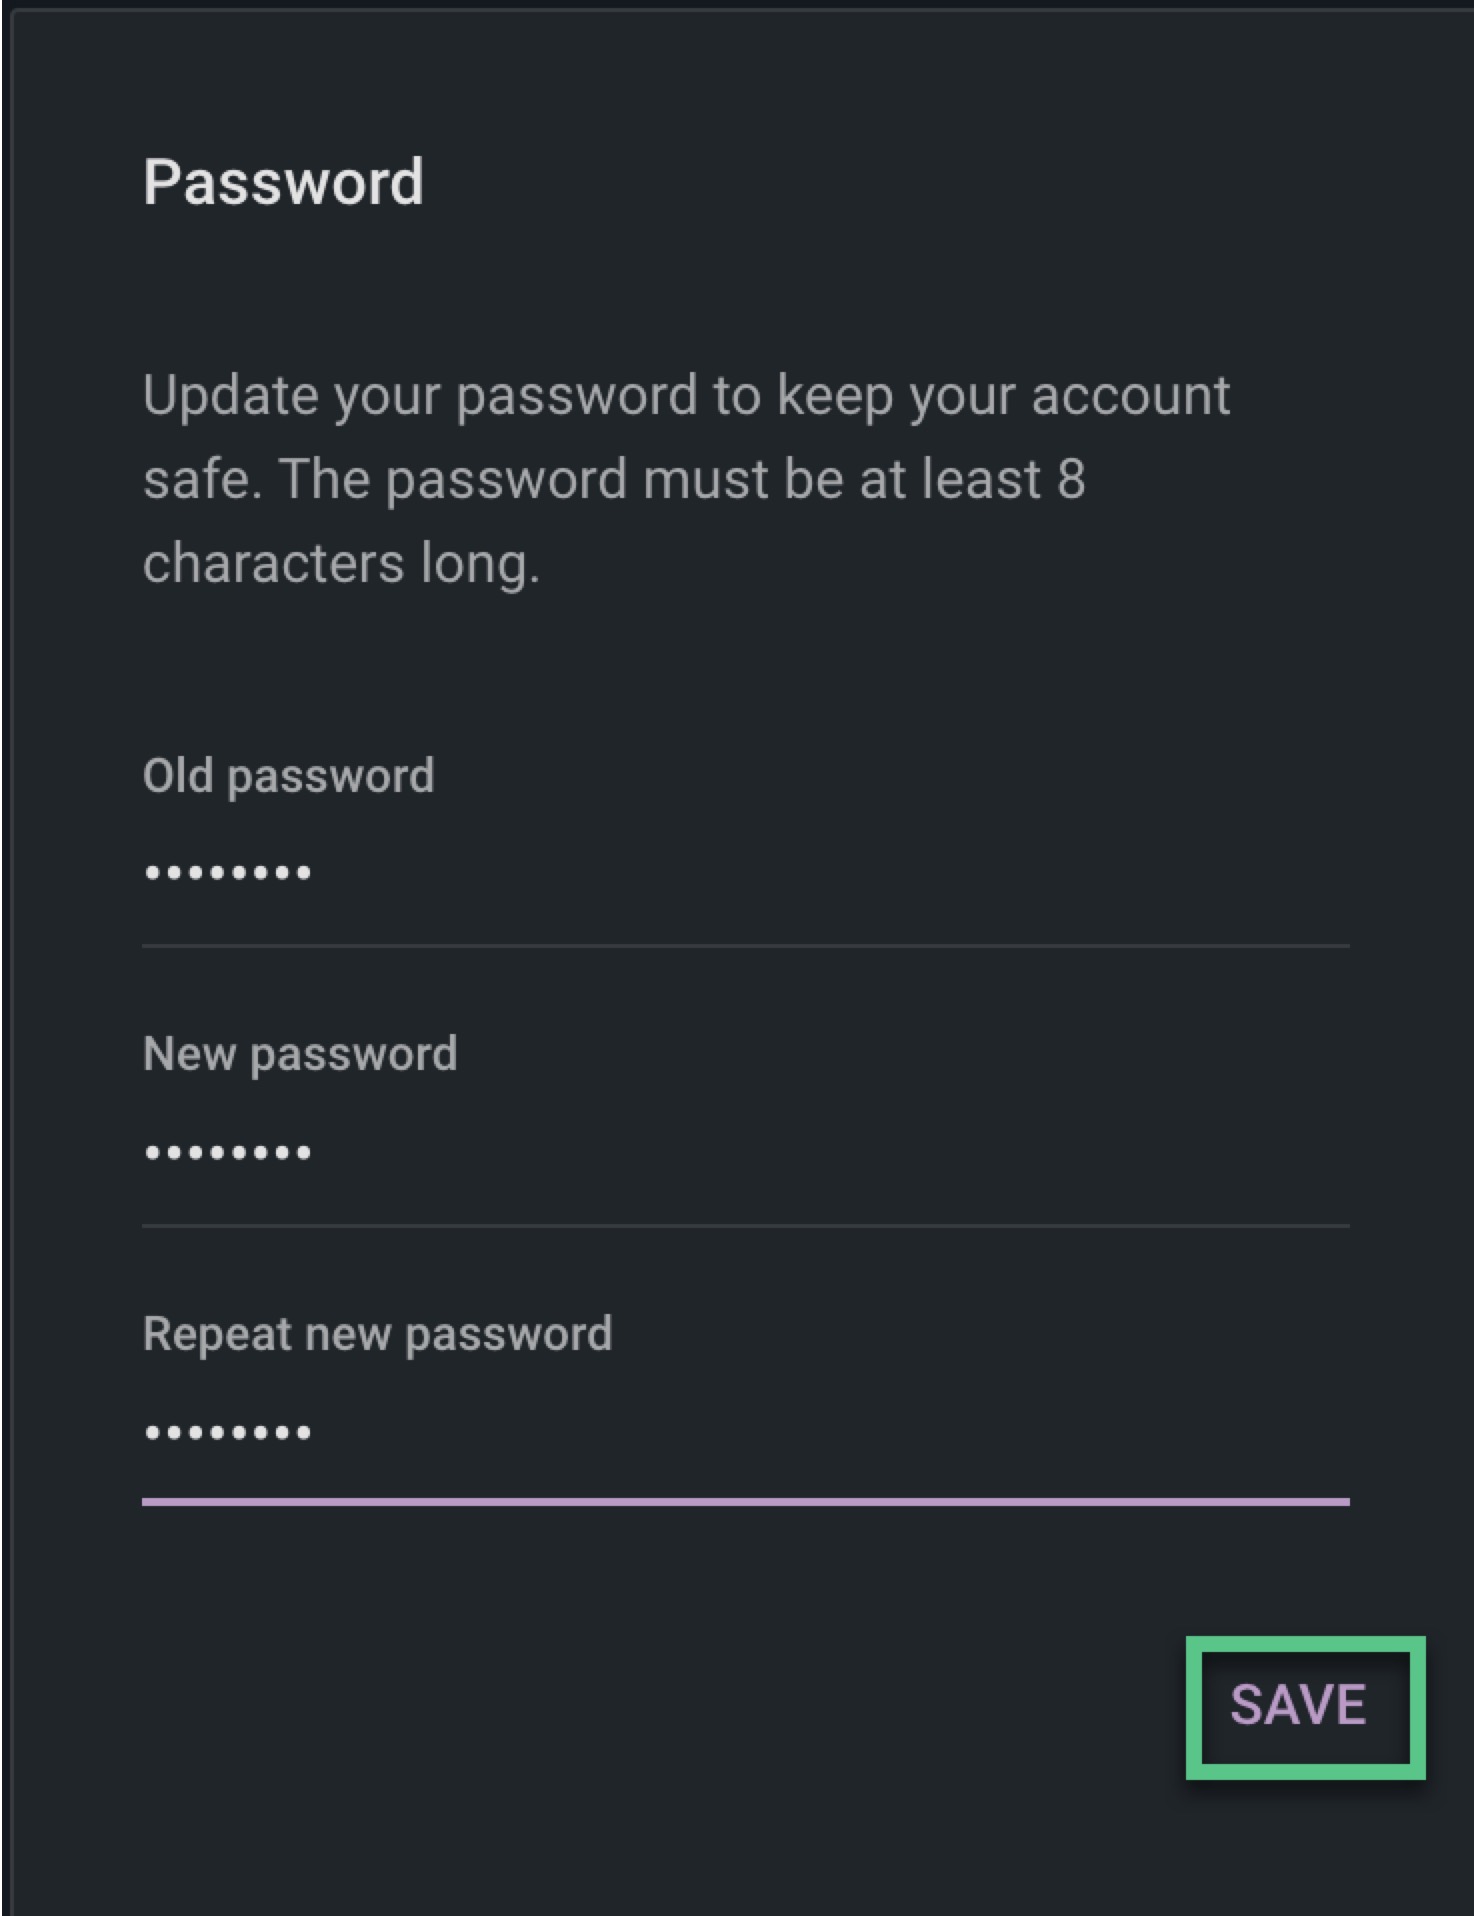Click the masked dots in Old password
The width and height of the screenshot is (1474, 1916).
click(x=228, y=873)
